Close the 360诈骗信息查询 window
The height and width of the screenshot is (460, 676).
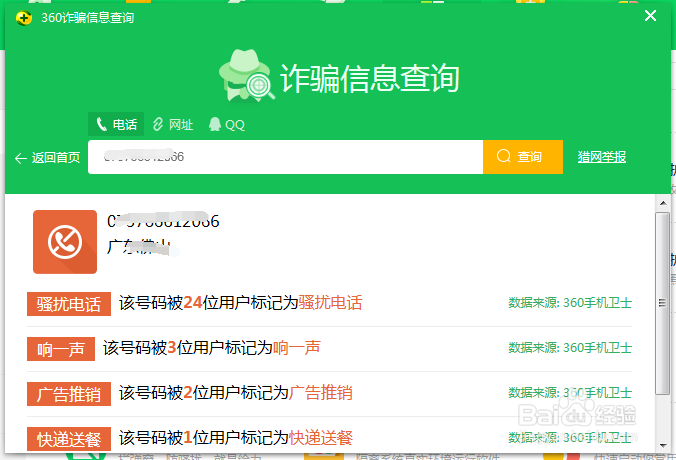650,16
